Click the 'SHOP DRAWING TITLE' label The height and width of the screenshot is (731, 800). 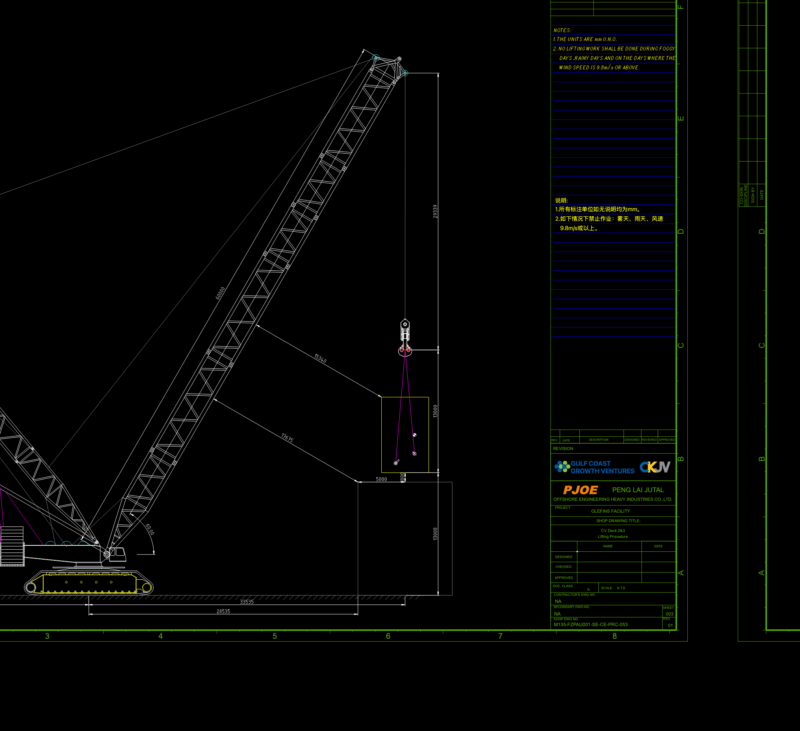[x=617, y=521]
